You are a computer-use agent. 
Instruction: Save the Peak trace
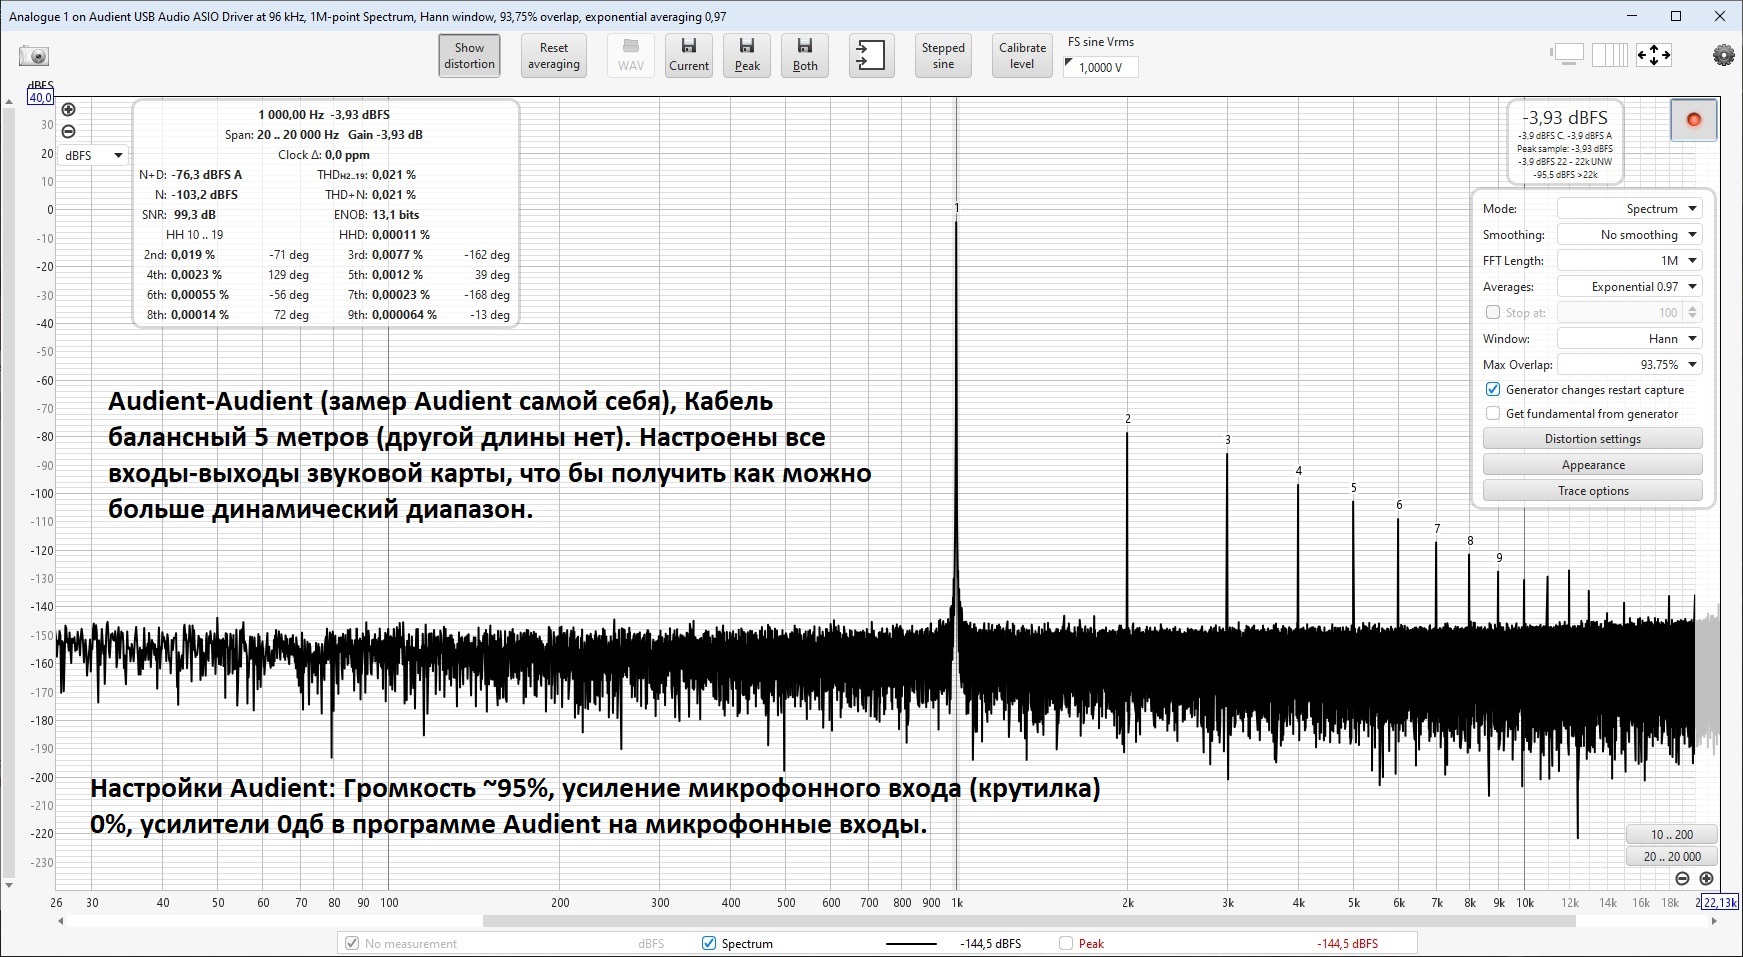tap(747, 55)
